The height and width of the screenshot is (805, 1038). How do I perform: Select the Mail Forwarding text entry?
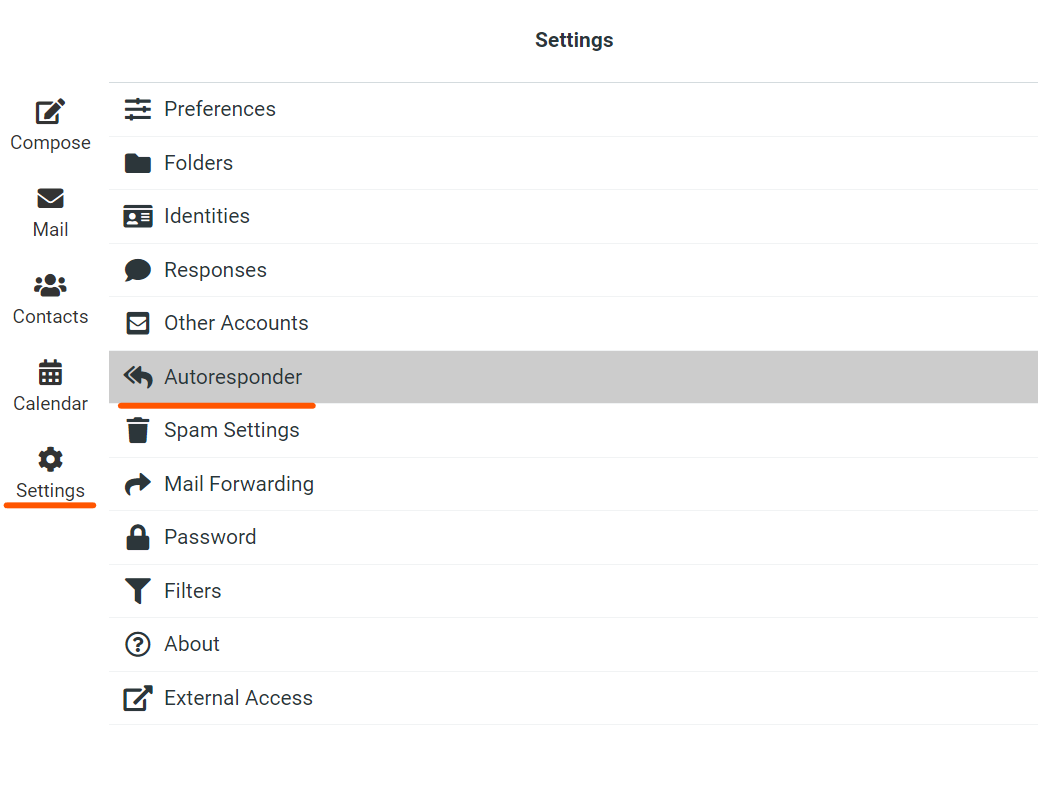(239, 484)
